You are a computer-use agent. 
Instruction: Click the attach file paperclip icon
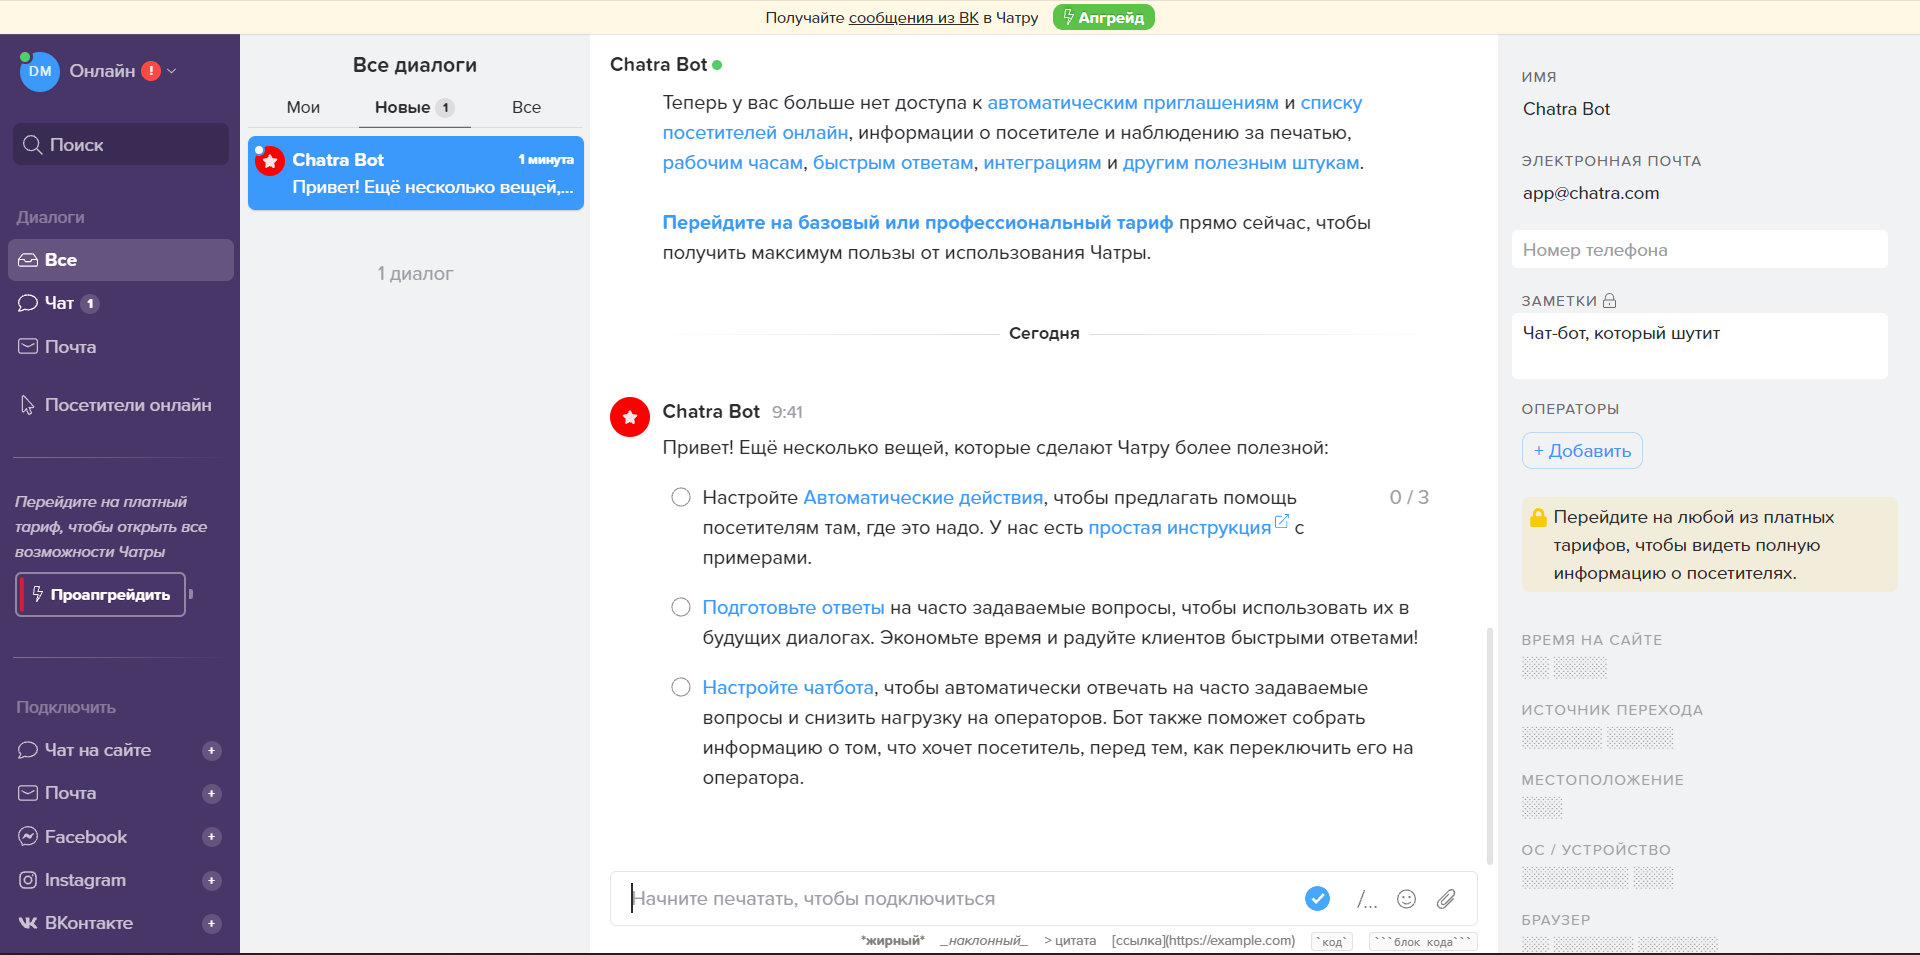pos(1446,898)
